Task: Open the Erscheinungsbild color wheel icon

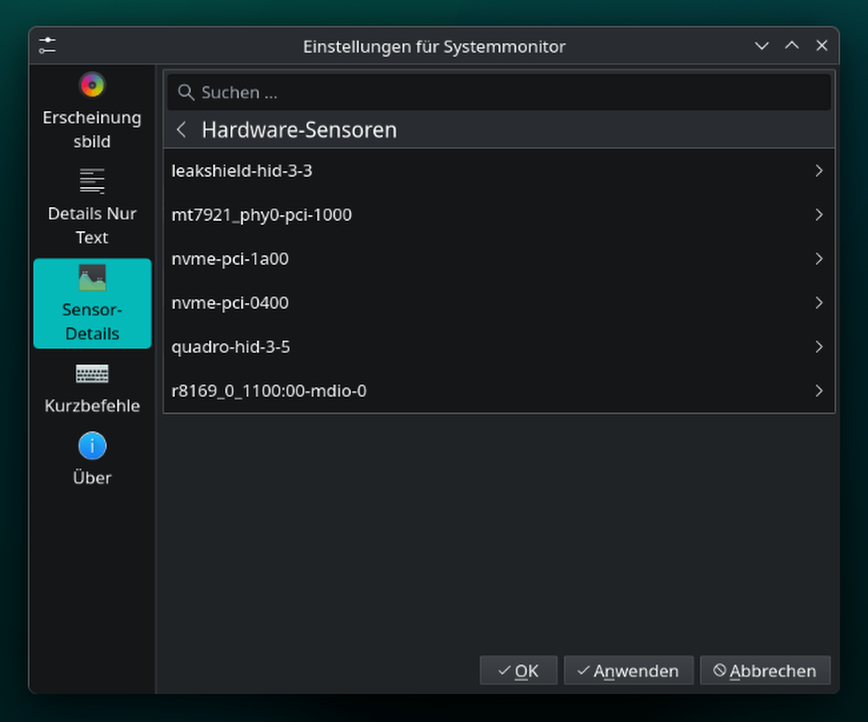Action: click(92, 85)
